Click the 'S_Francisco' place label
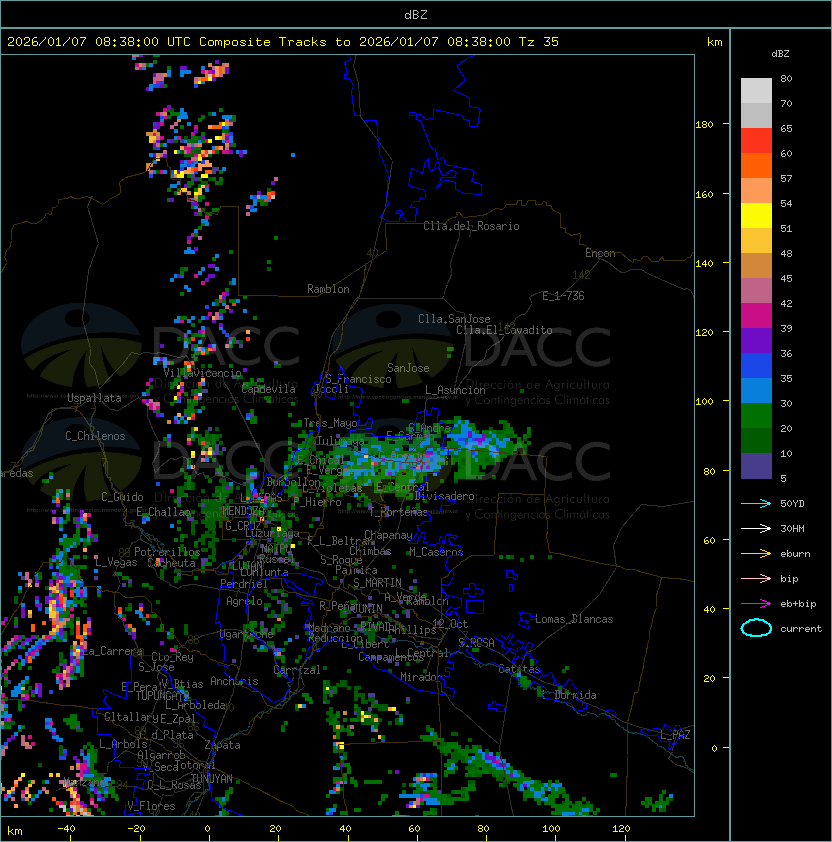The width and height of the screenshot is (832, 842). pyautogui.click(x=358, y=379)
